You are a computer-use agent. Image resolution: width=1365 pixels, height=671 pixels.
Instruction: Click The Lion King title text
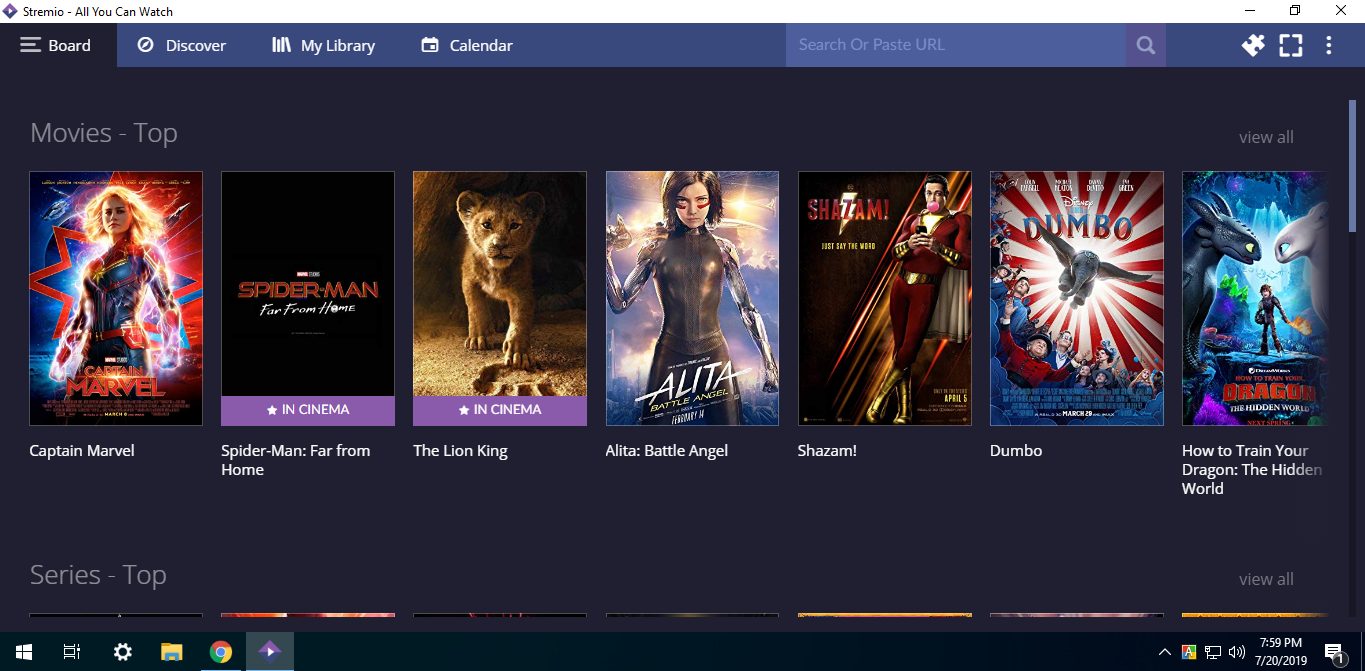(x=460, y=451)
